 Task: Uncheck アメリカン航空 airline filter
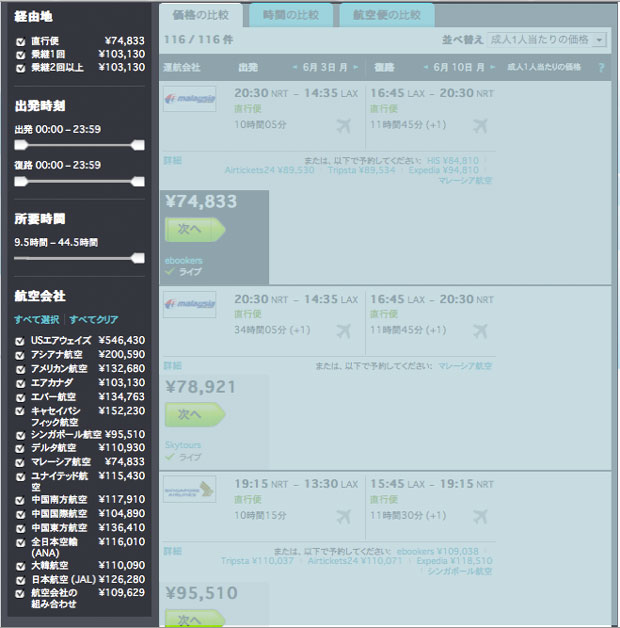pos(20,369)
